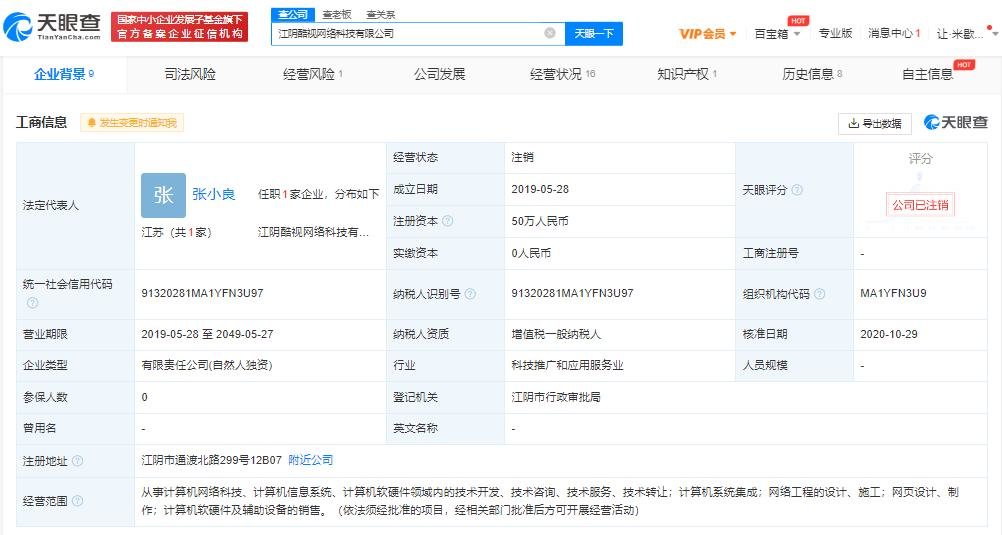Open 消息中心 notifications
This screenshot has height=535, width=1002.
pyautogui.click(x=894, y=33)
